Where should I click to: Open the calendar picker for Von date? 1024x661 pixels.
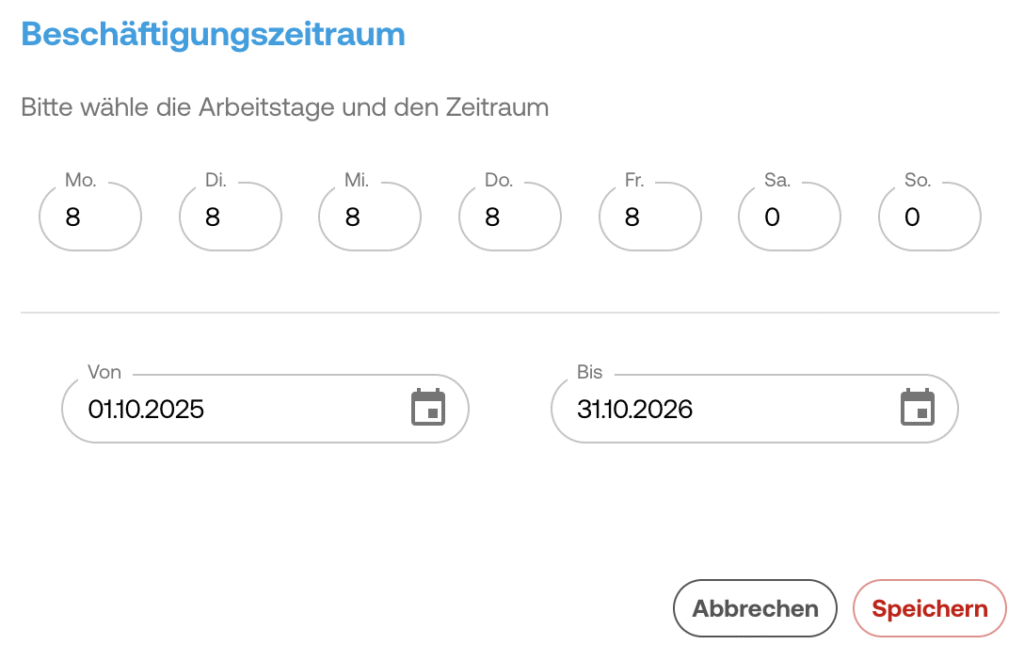pyautogui.click(x=428, y=408)
